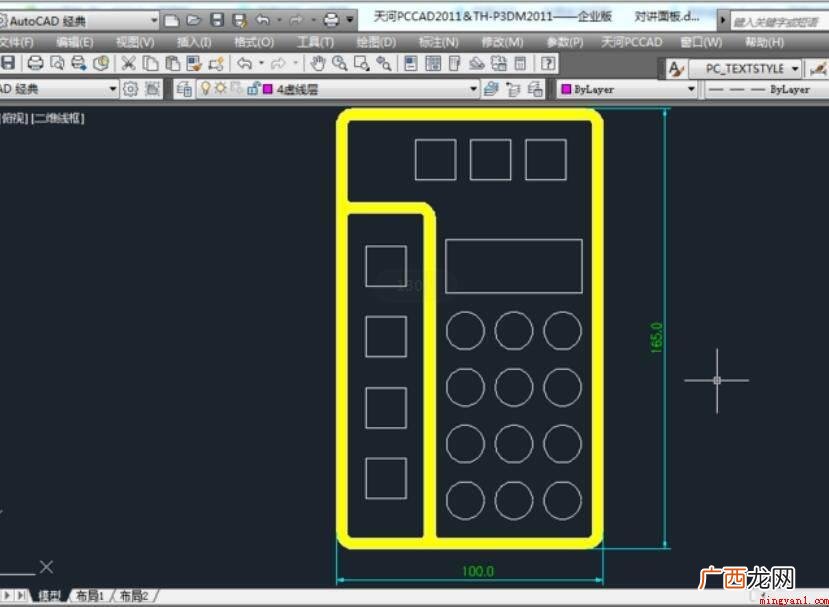Expand the 4虚线层 layer dropdown

tap(473, 89)
